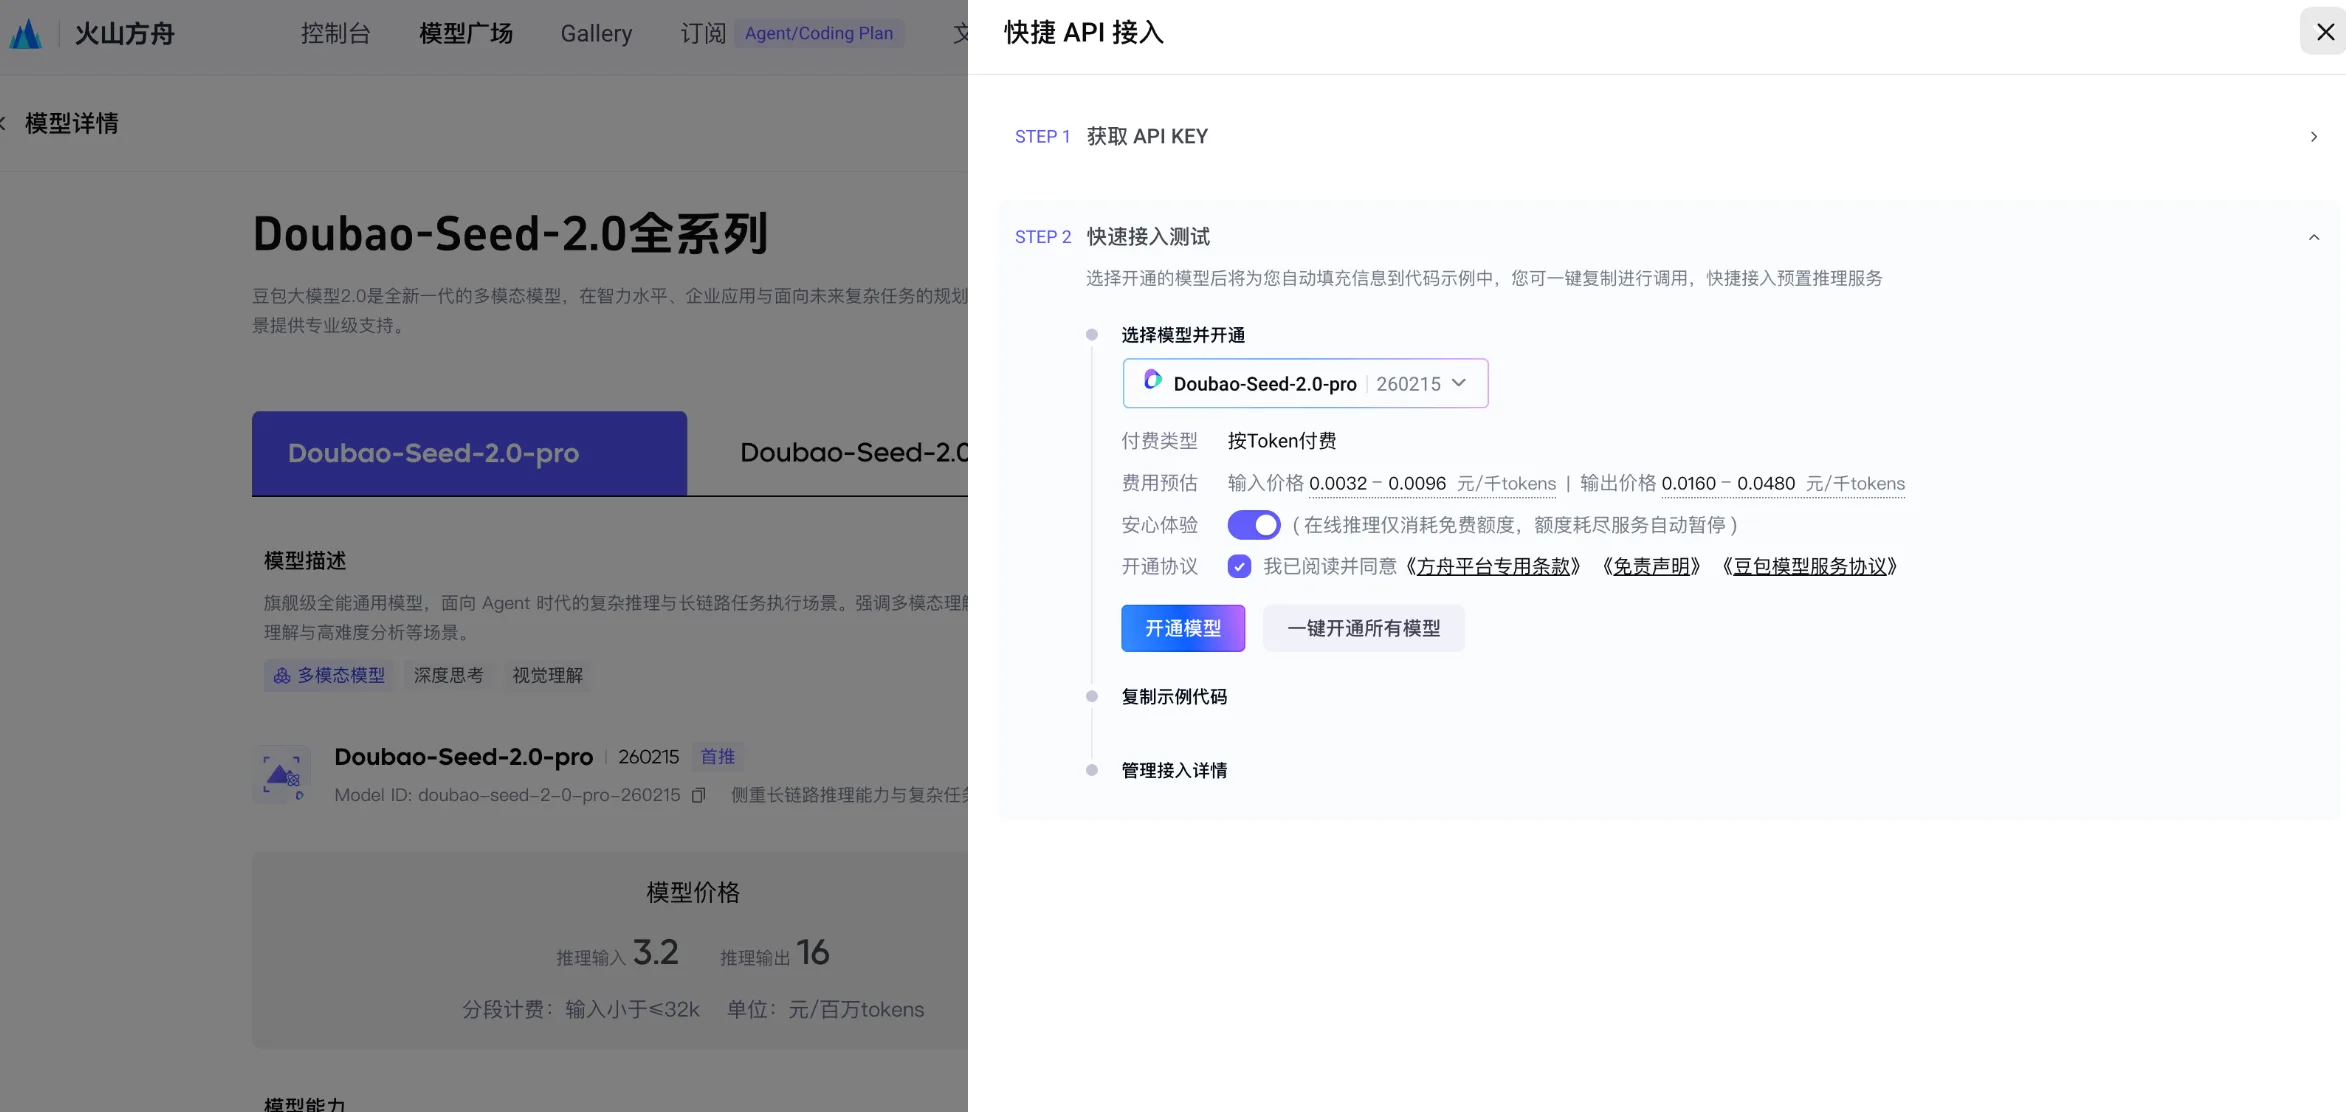The width and height of the screenshot is (2346, 1112).
Task: Open the 订阅 menu item
Action: 703,34
